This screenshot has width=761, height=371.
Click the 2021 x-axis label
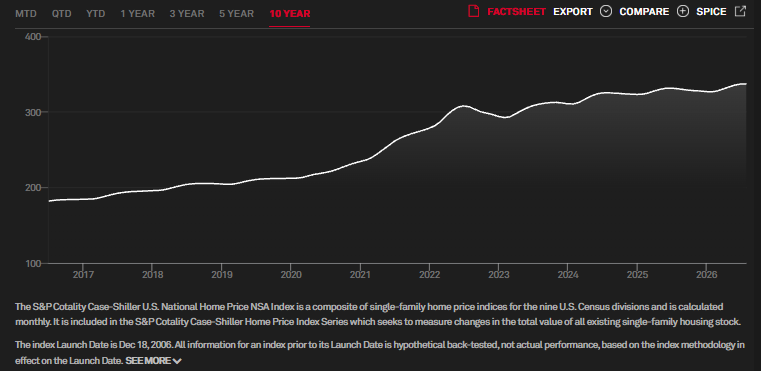(360, 275)
